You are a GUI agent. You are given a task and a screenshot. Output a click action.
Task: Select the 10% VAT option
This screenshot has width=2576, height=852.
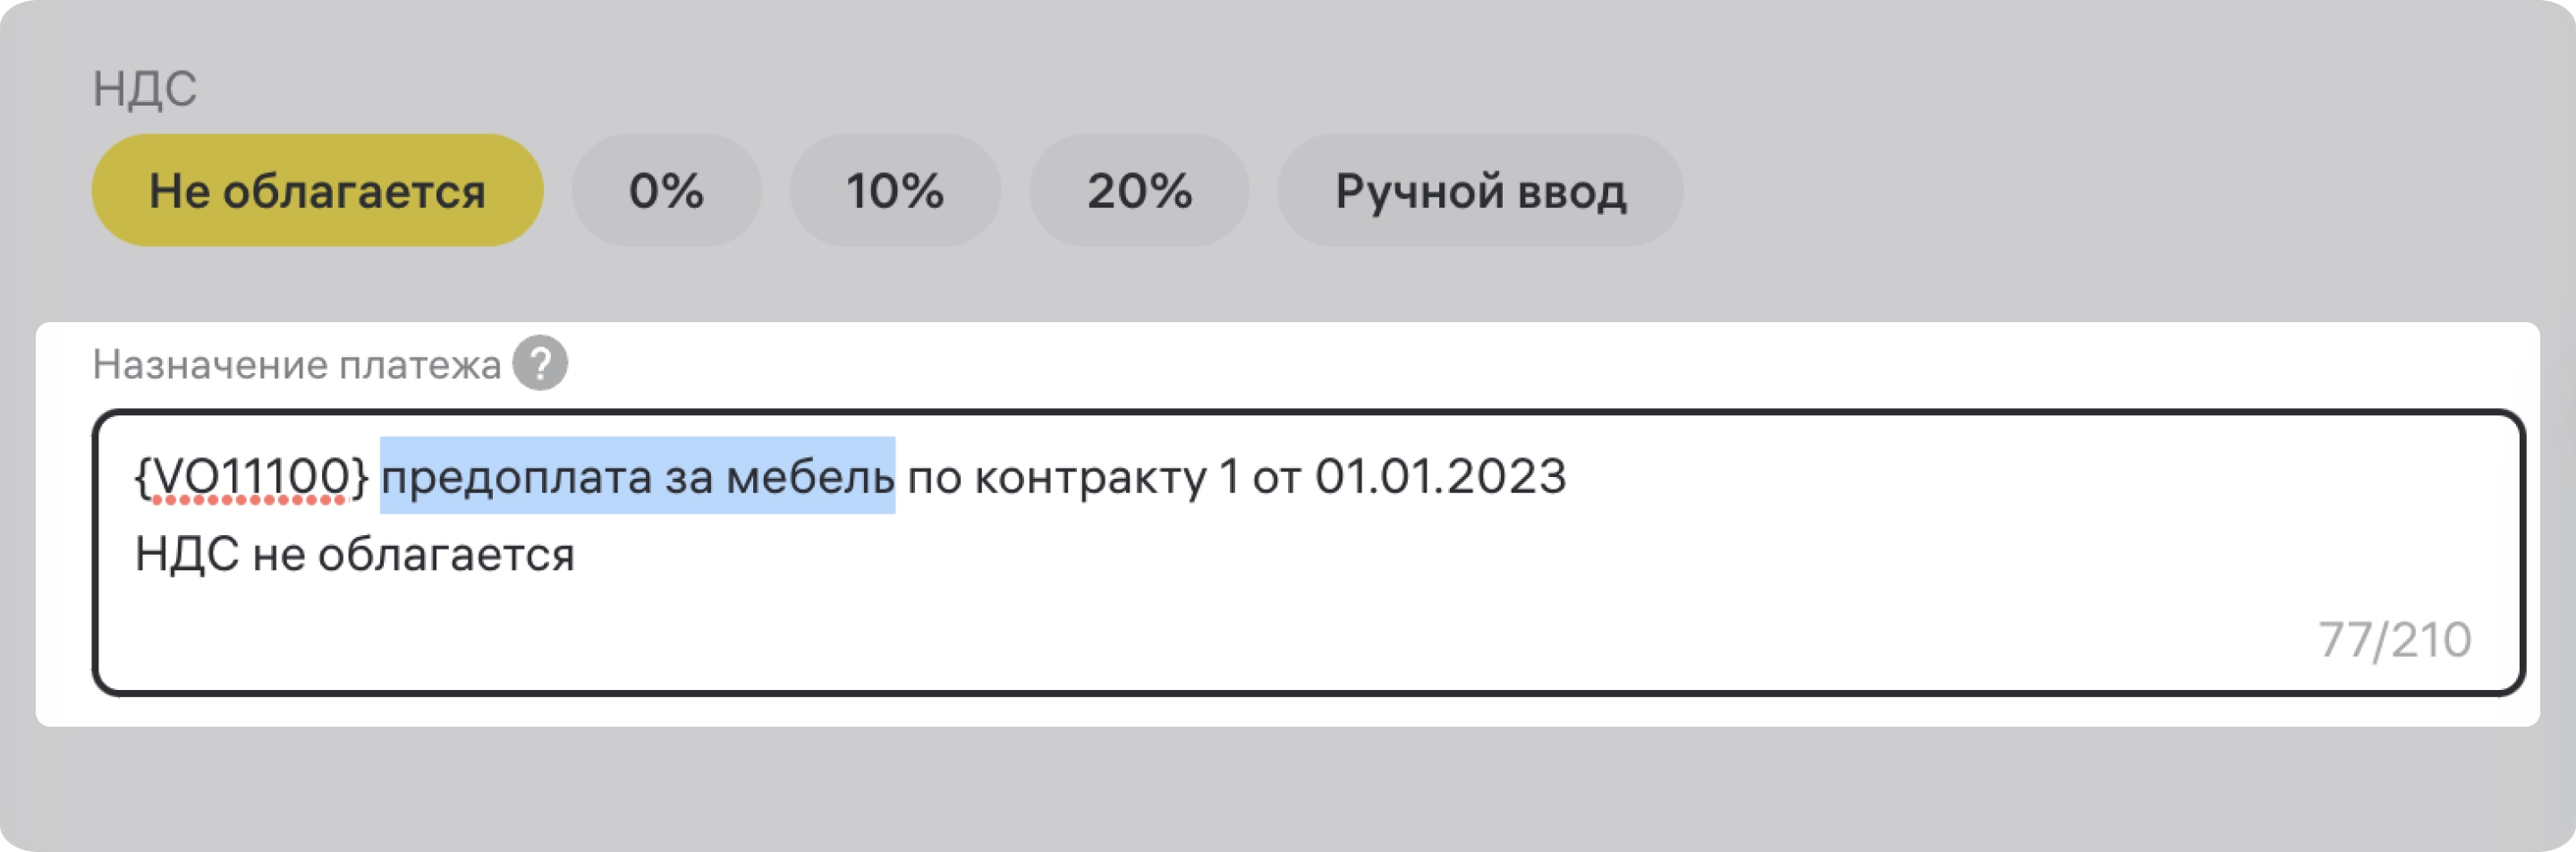895,190
